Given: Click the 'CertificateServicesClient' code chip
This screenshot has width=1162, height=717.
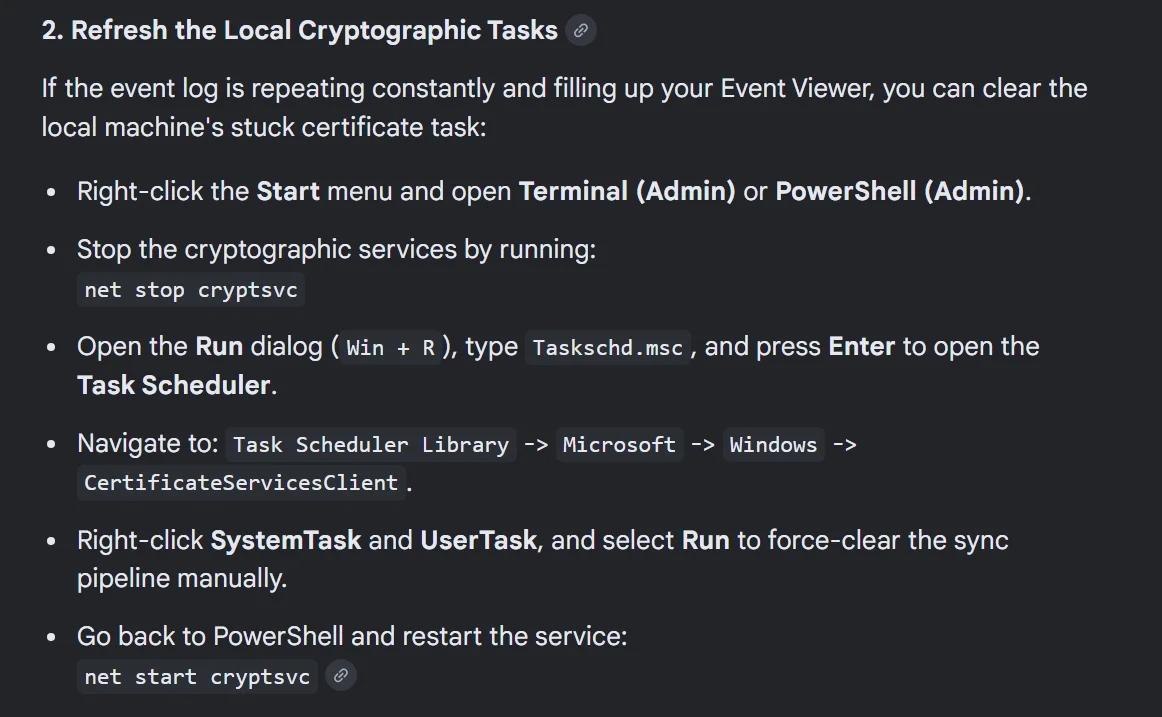Looking at the screenshot, I should click(242, 483).
